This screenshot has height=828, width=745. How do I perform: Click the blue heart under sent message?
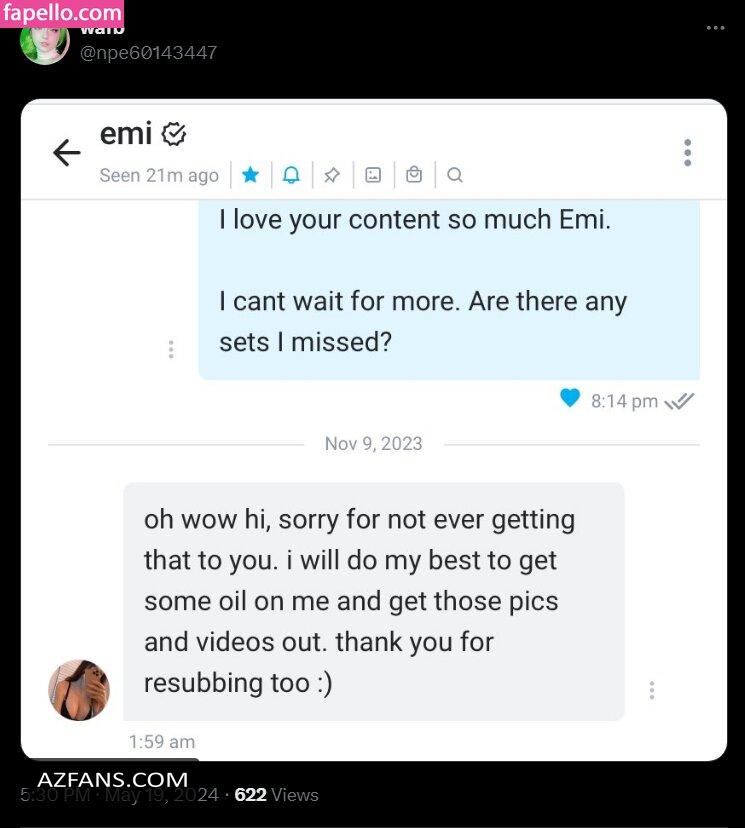[570, 399]
